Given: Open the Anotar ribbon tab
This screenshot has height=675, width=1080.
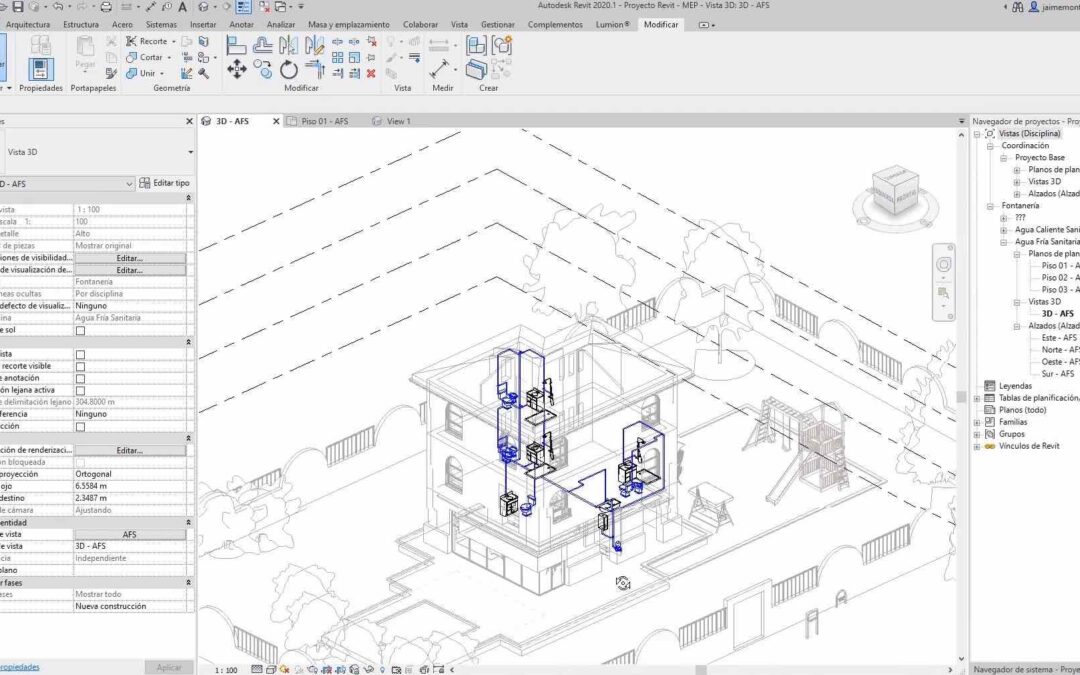Looking at the screenshot, I should [x=241, y=24].
